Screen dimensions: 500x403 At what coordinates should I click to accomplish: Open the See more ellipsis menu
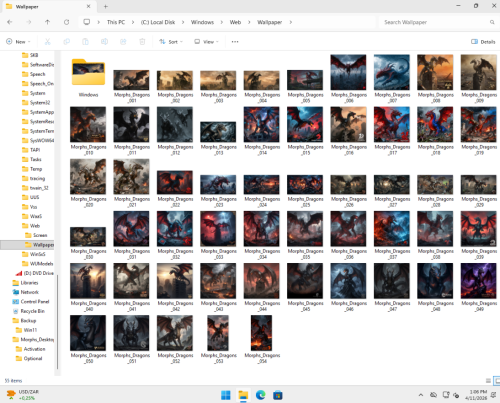pos(235,42)
